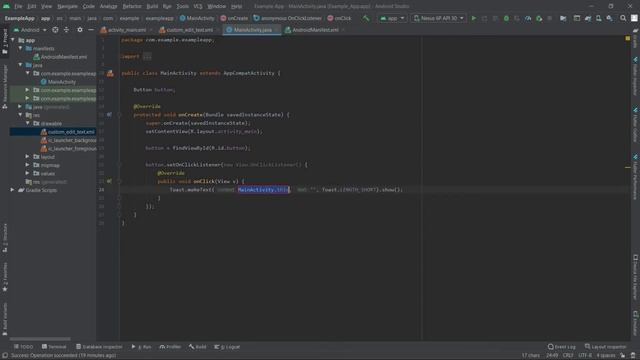Viewport: 640px width, 360px height.
Task: Click the green Debug bug icon
Action: pos(506,18)
